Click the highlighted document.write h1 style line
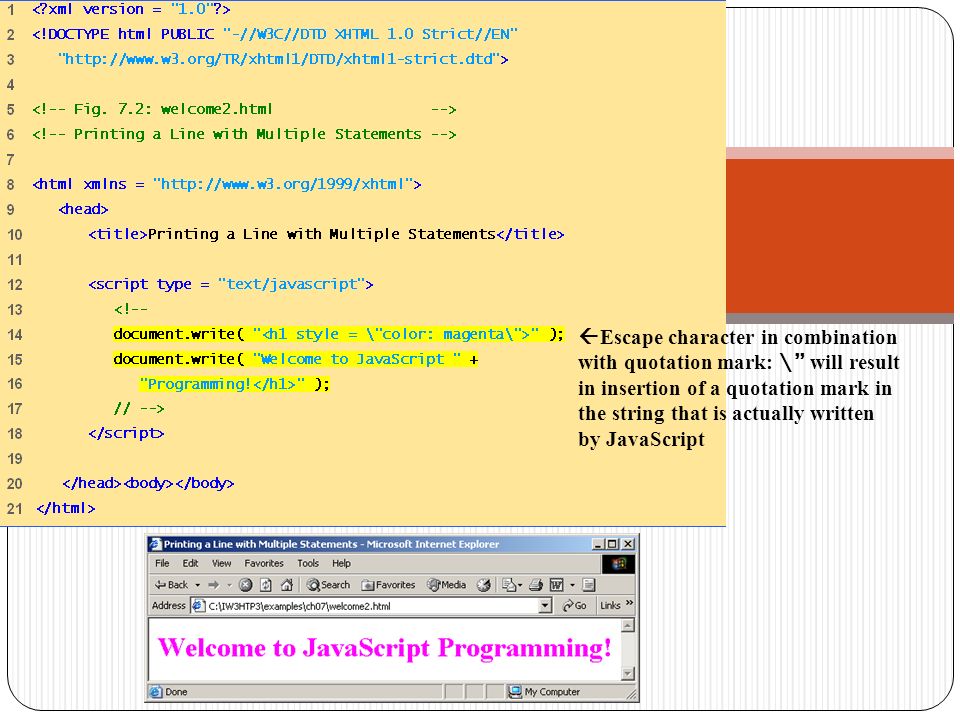Viewport: 960px width, 720px height. pyautogui.click(x=338, y=334)
